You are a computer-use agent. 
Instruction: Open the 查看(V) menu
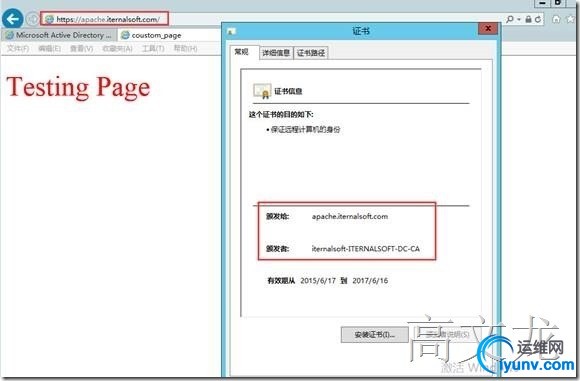tap(82, 48)
